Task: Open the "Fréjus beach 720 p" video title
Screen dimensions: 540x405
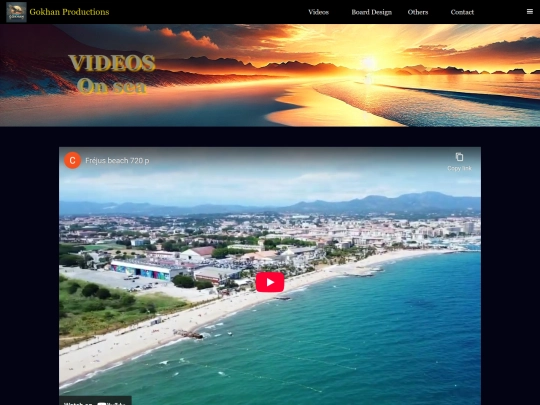Action: pos(117,160)
